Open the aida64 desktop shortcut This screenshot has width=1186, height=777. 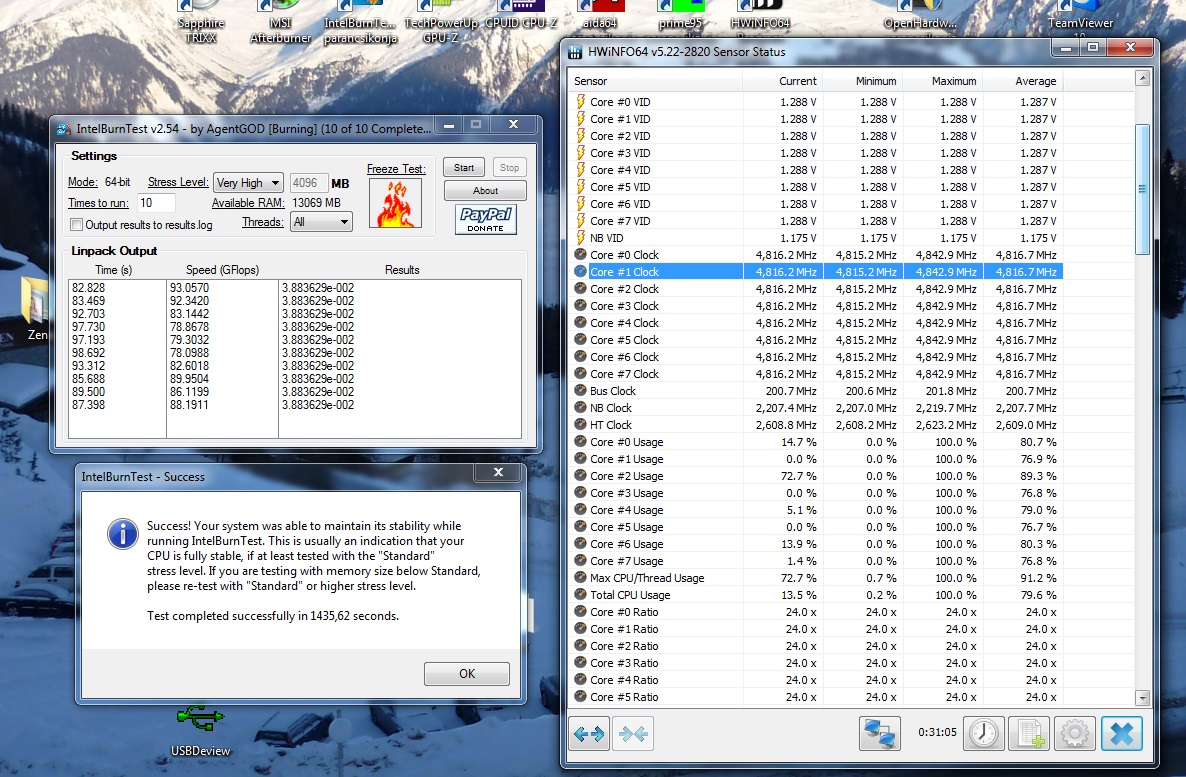(x=600, y=15)
